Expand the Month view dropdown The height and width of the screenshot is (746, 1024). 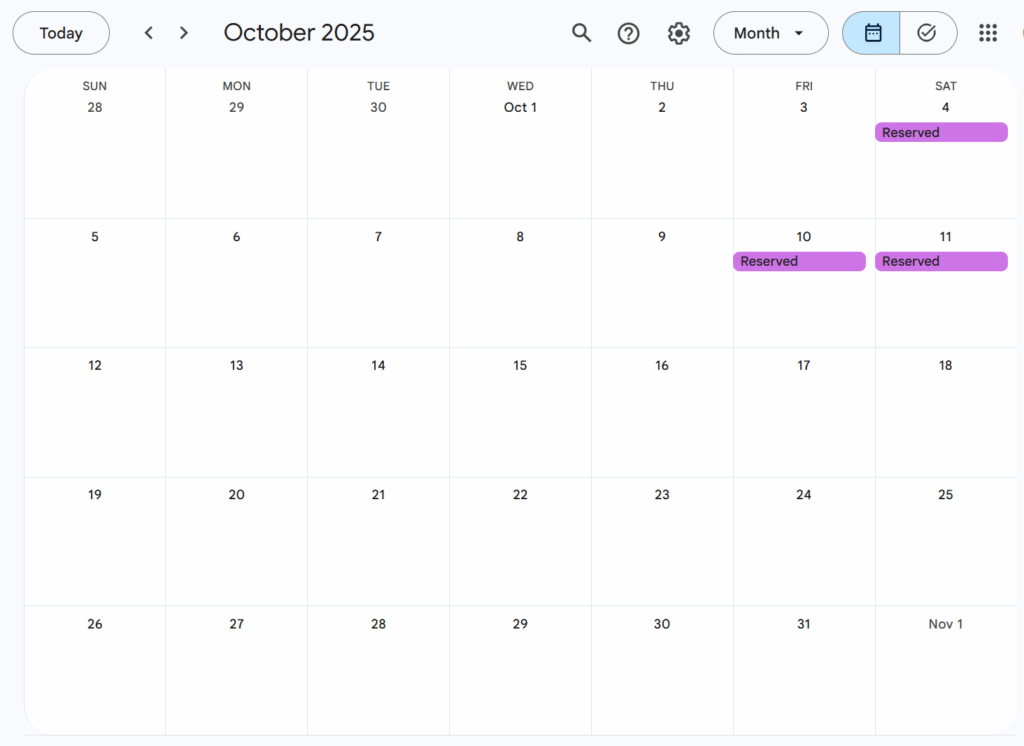(x=771, y=33)
